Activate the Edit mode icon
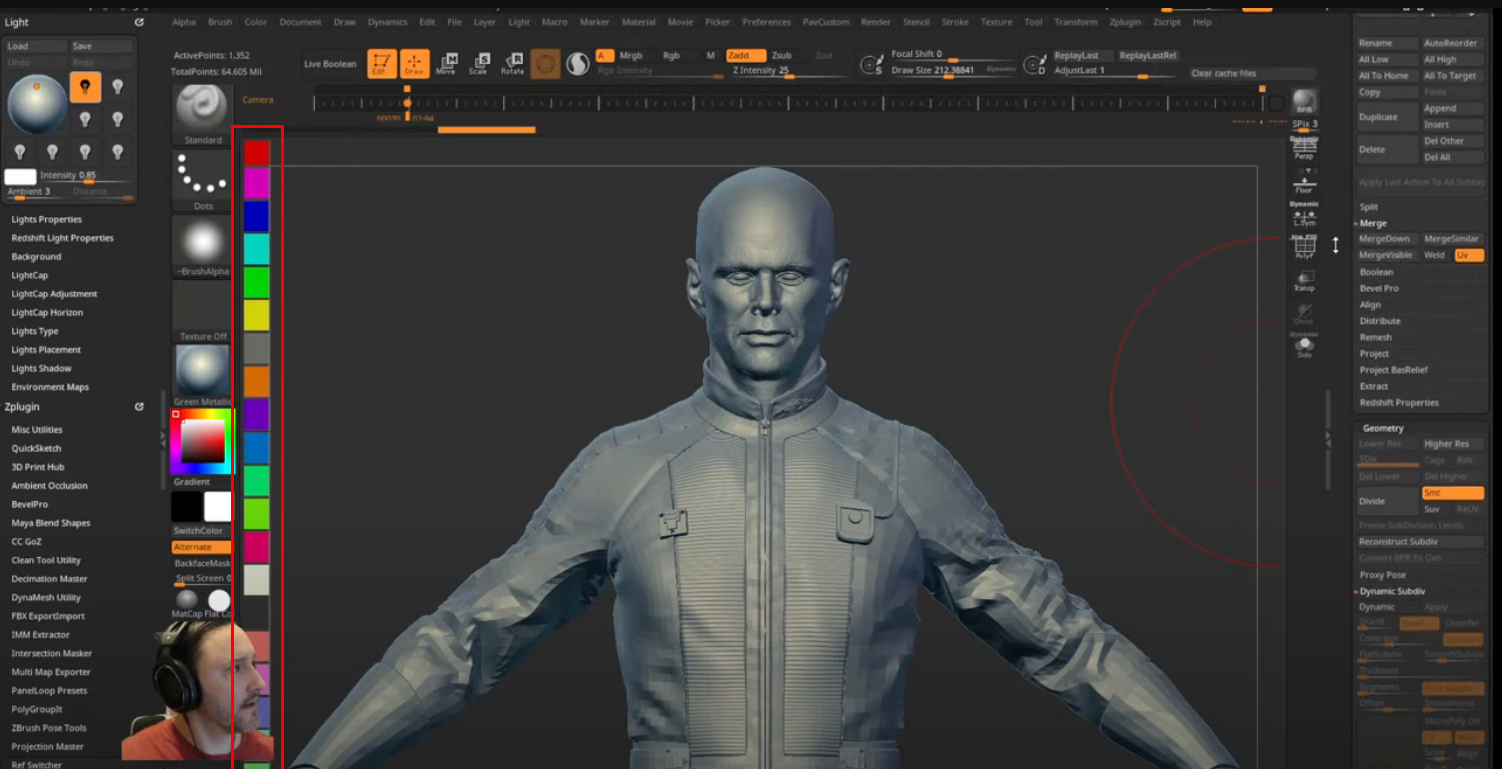Screen dimensions: 1502x769 381,64
